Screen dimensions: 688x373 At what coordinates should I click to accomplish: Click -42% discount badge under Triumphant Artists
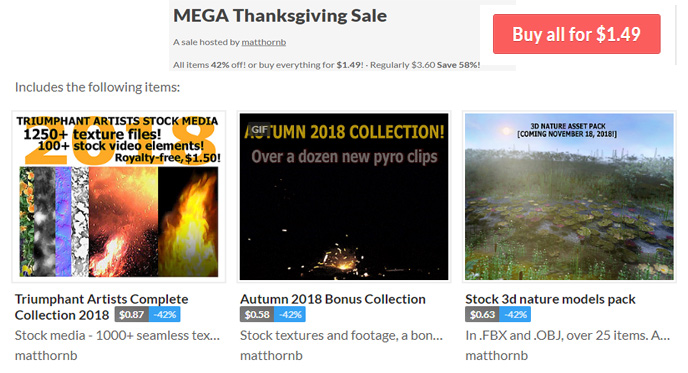[x=165, y=314]
